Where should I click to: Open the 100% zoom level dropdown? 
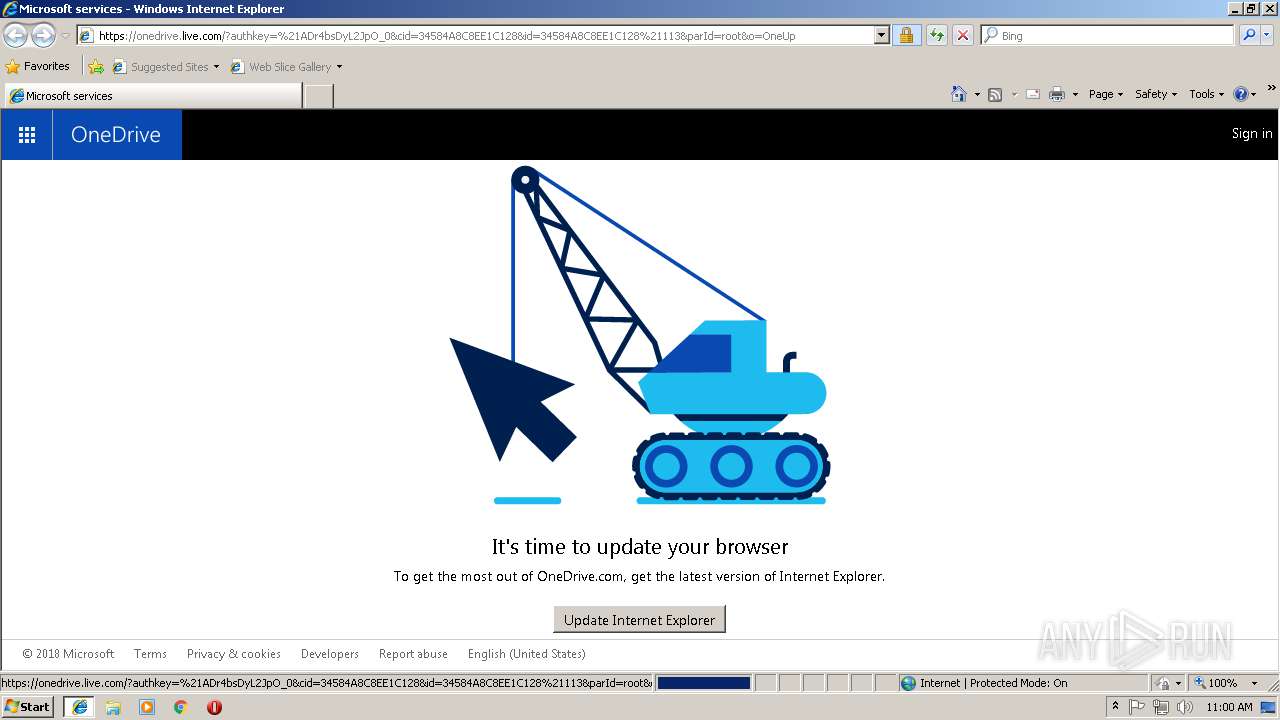coord(1254,683)
